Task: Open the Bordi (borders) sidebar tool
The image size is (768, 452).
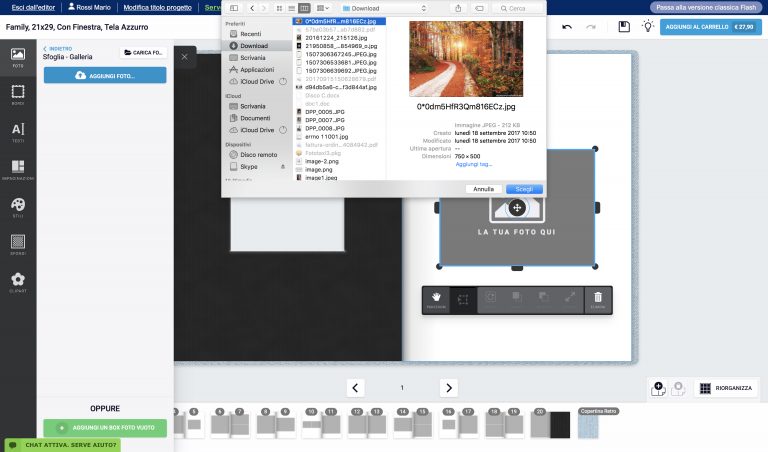Action: pos(18,95)
